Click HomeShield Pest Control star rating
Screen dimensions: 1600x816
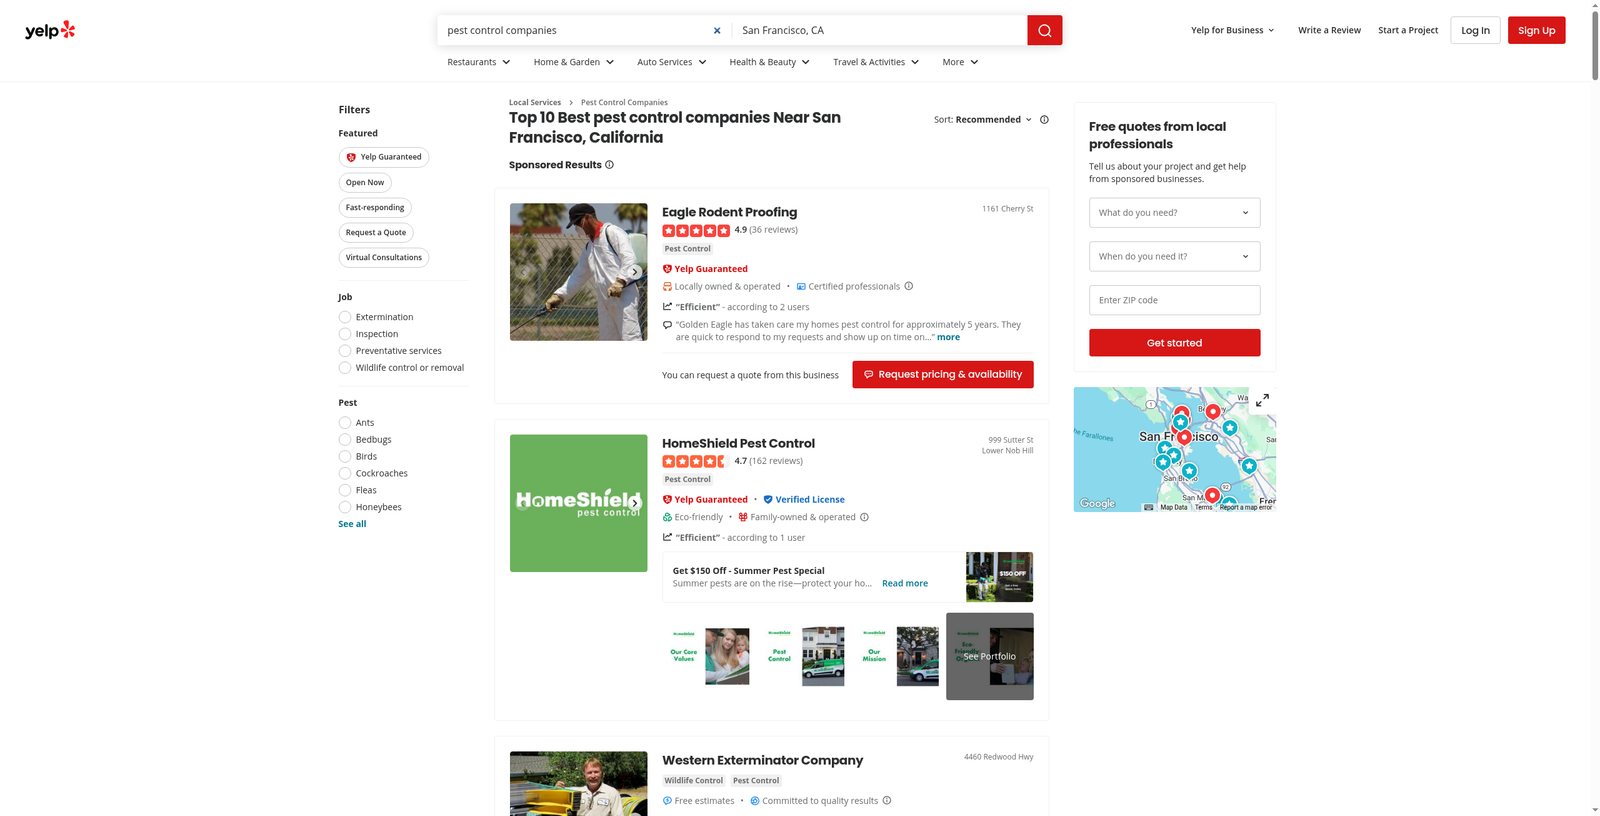point(696,461)
